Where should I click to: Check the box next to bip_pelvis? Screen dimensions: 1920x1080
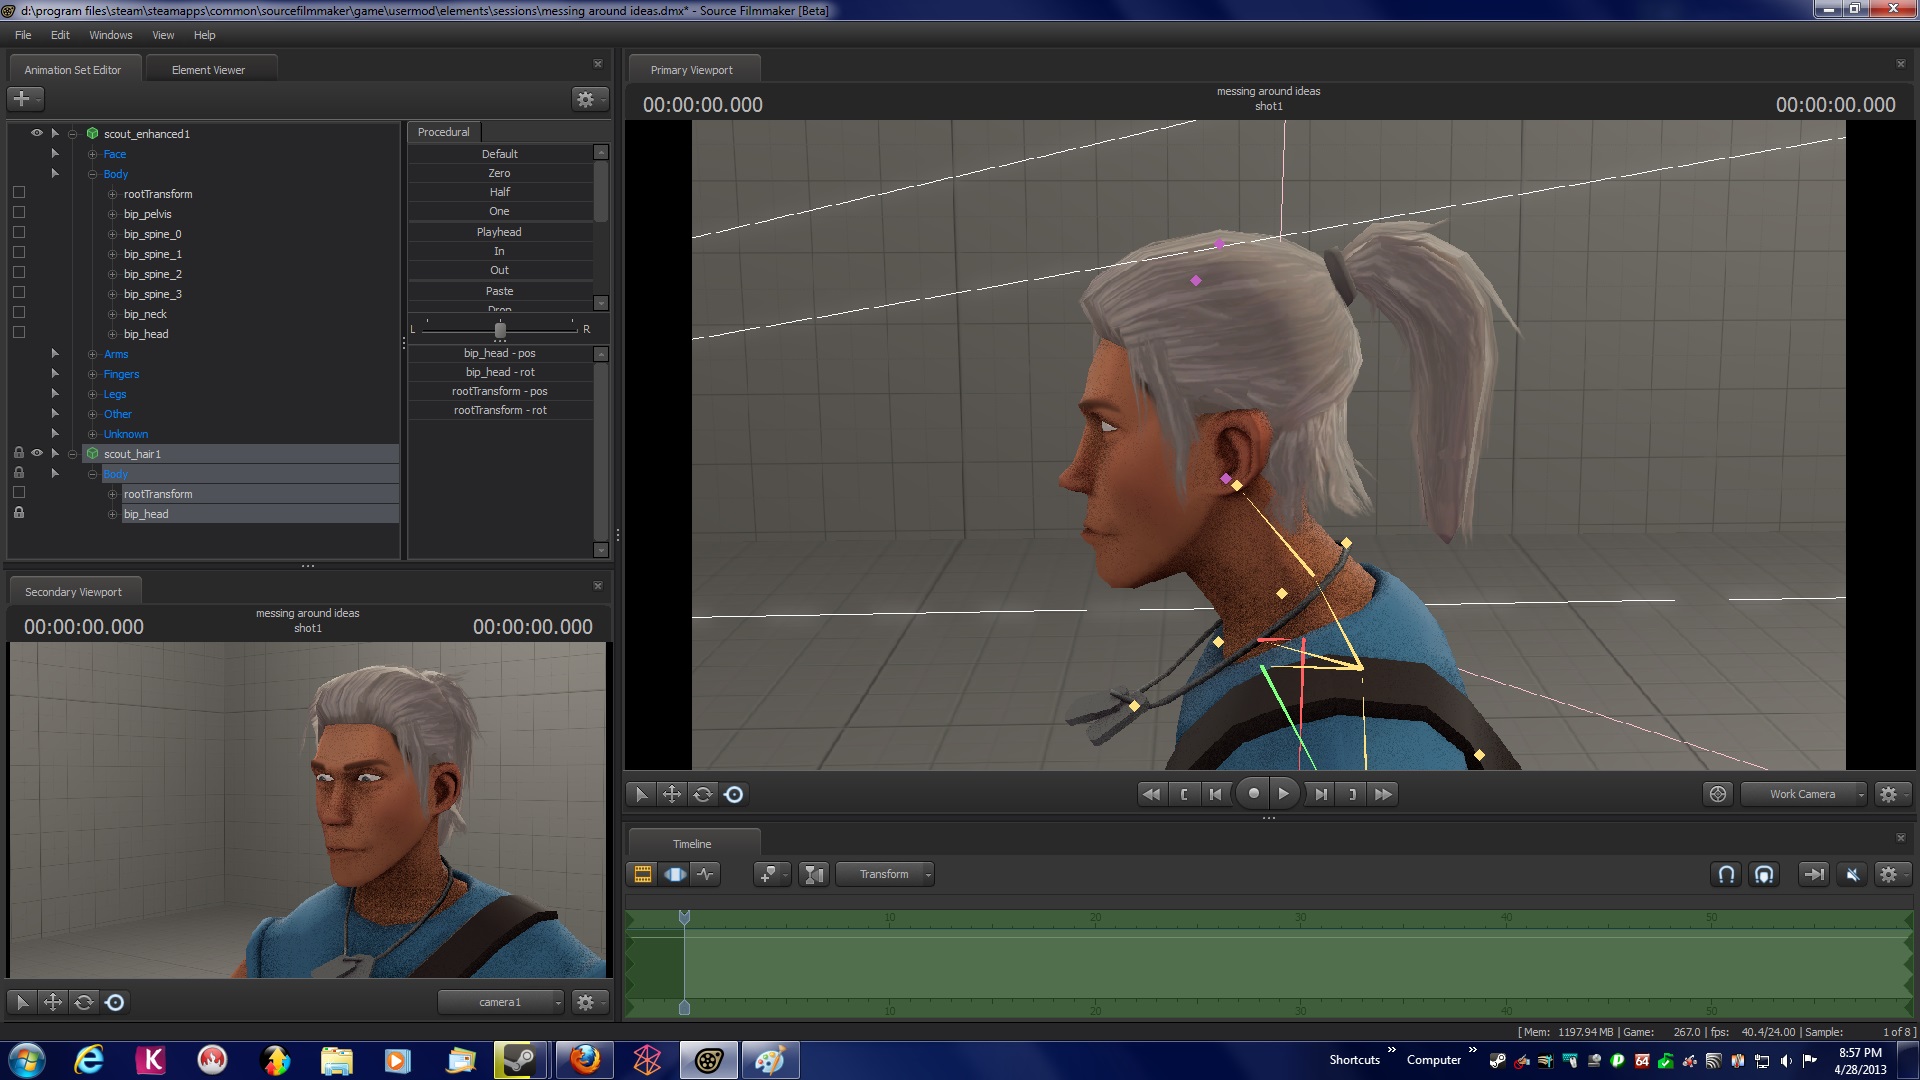tap(19, 213)
